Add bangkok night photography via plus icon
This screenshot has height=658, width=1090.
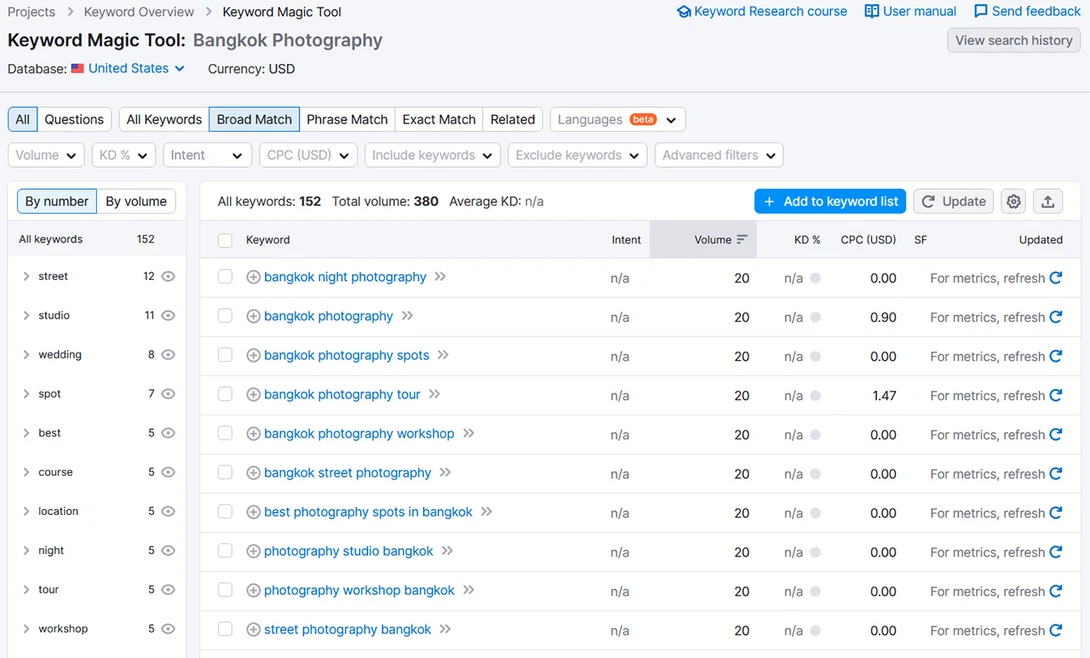pyautogui.click(x=254, y=277)
